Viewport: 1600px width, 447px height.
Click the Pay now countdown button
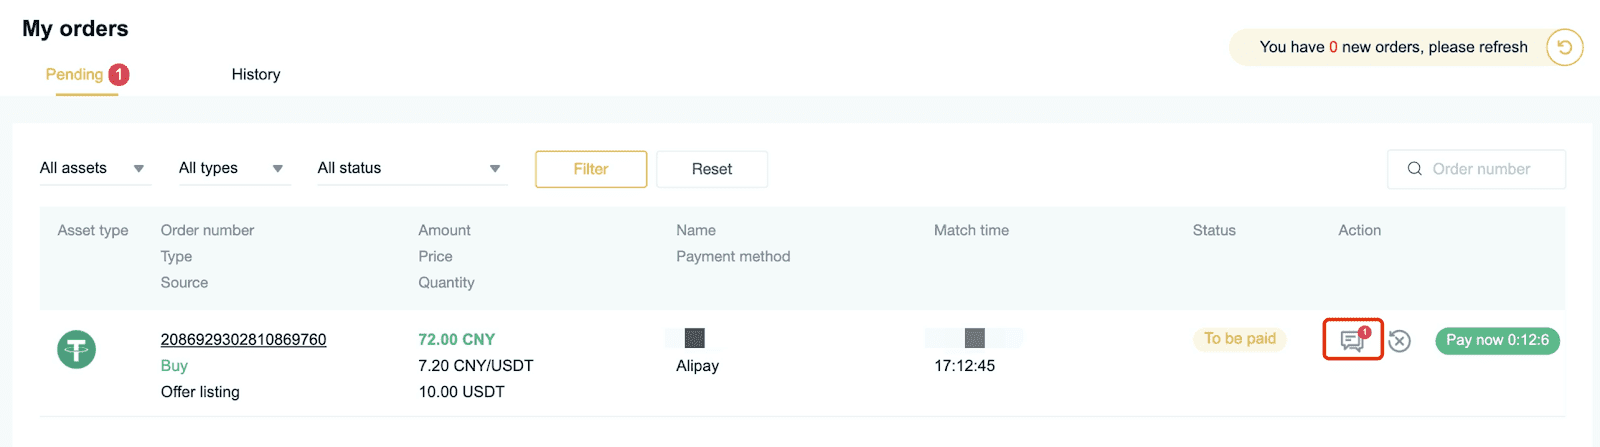(1497, 340)
